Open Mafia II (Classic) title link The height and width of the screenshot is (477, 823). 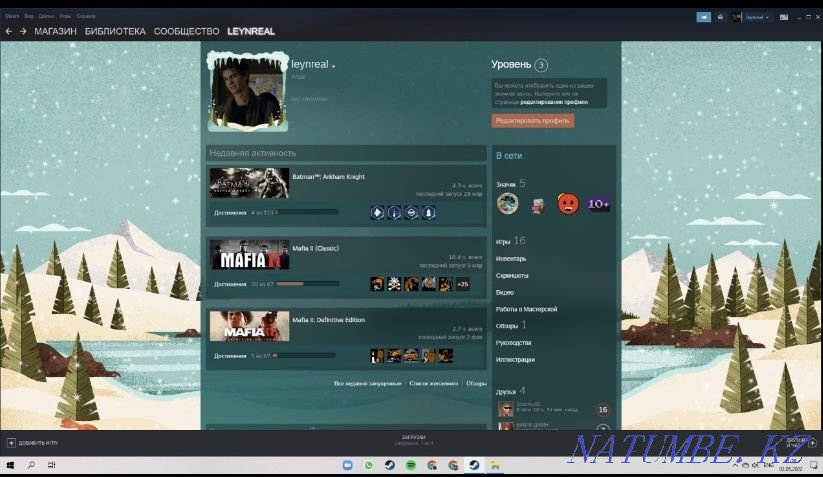pos(315,248)
